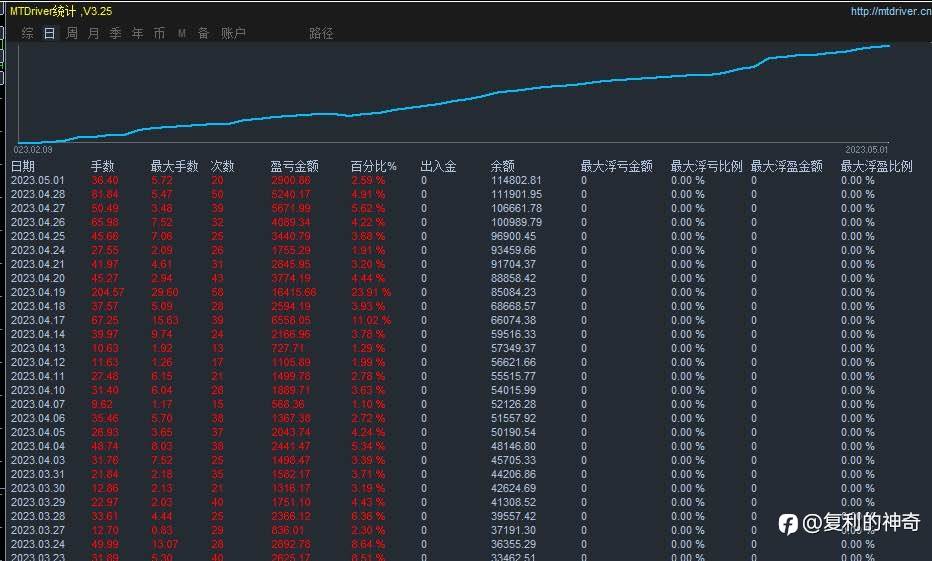
Task: Click the balance 56621.66
Action: [x=513, y=363]
